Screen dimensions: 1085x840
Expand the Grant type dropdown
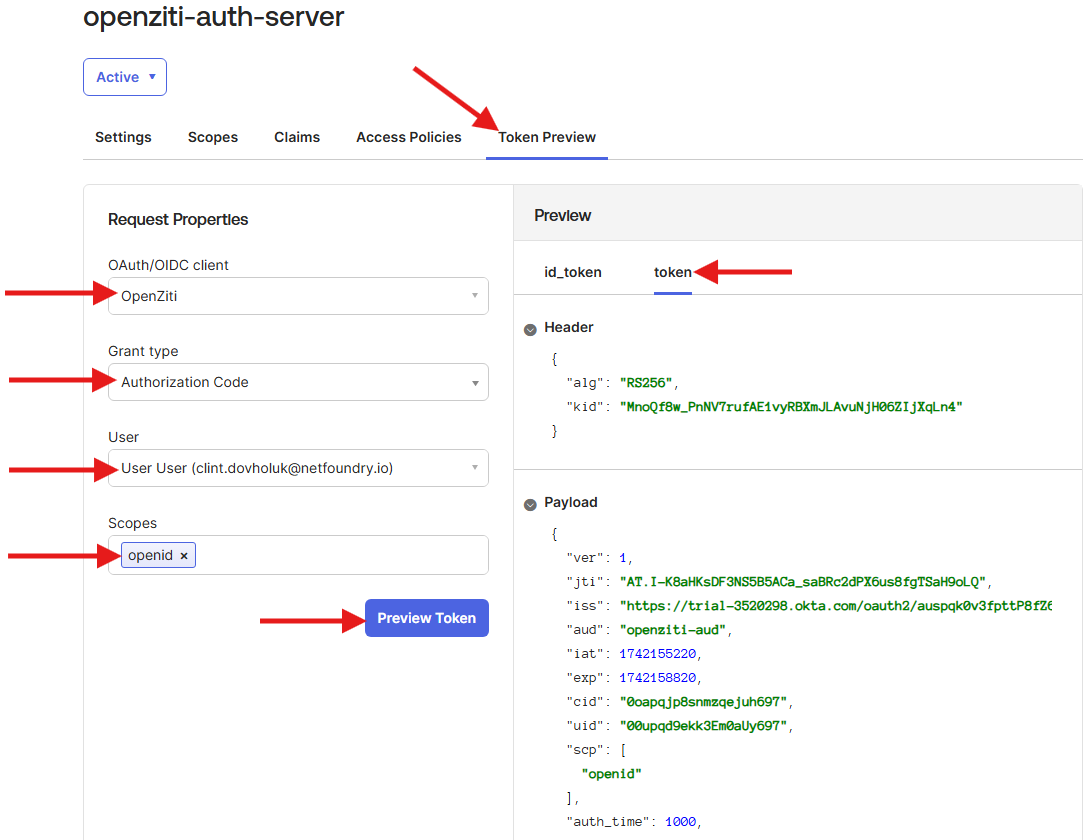click(x=297, y=381)
